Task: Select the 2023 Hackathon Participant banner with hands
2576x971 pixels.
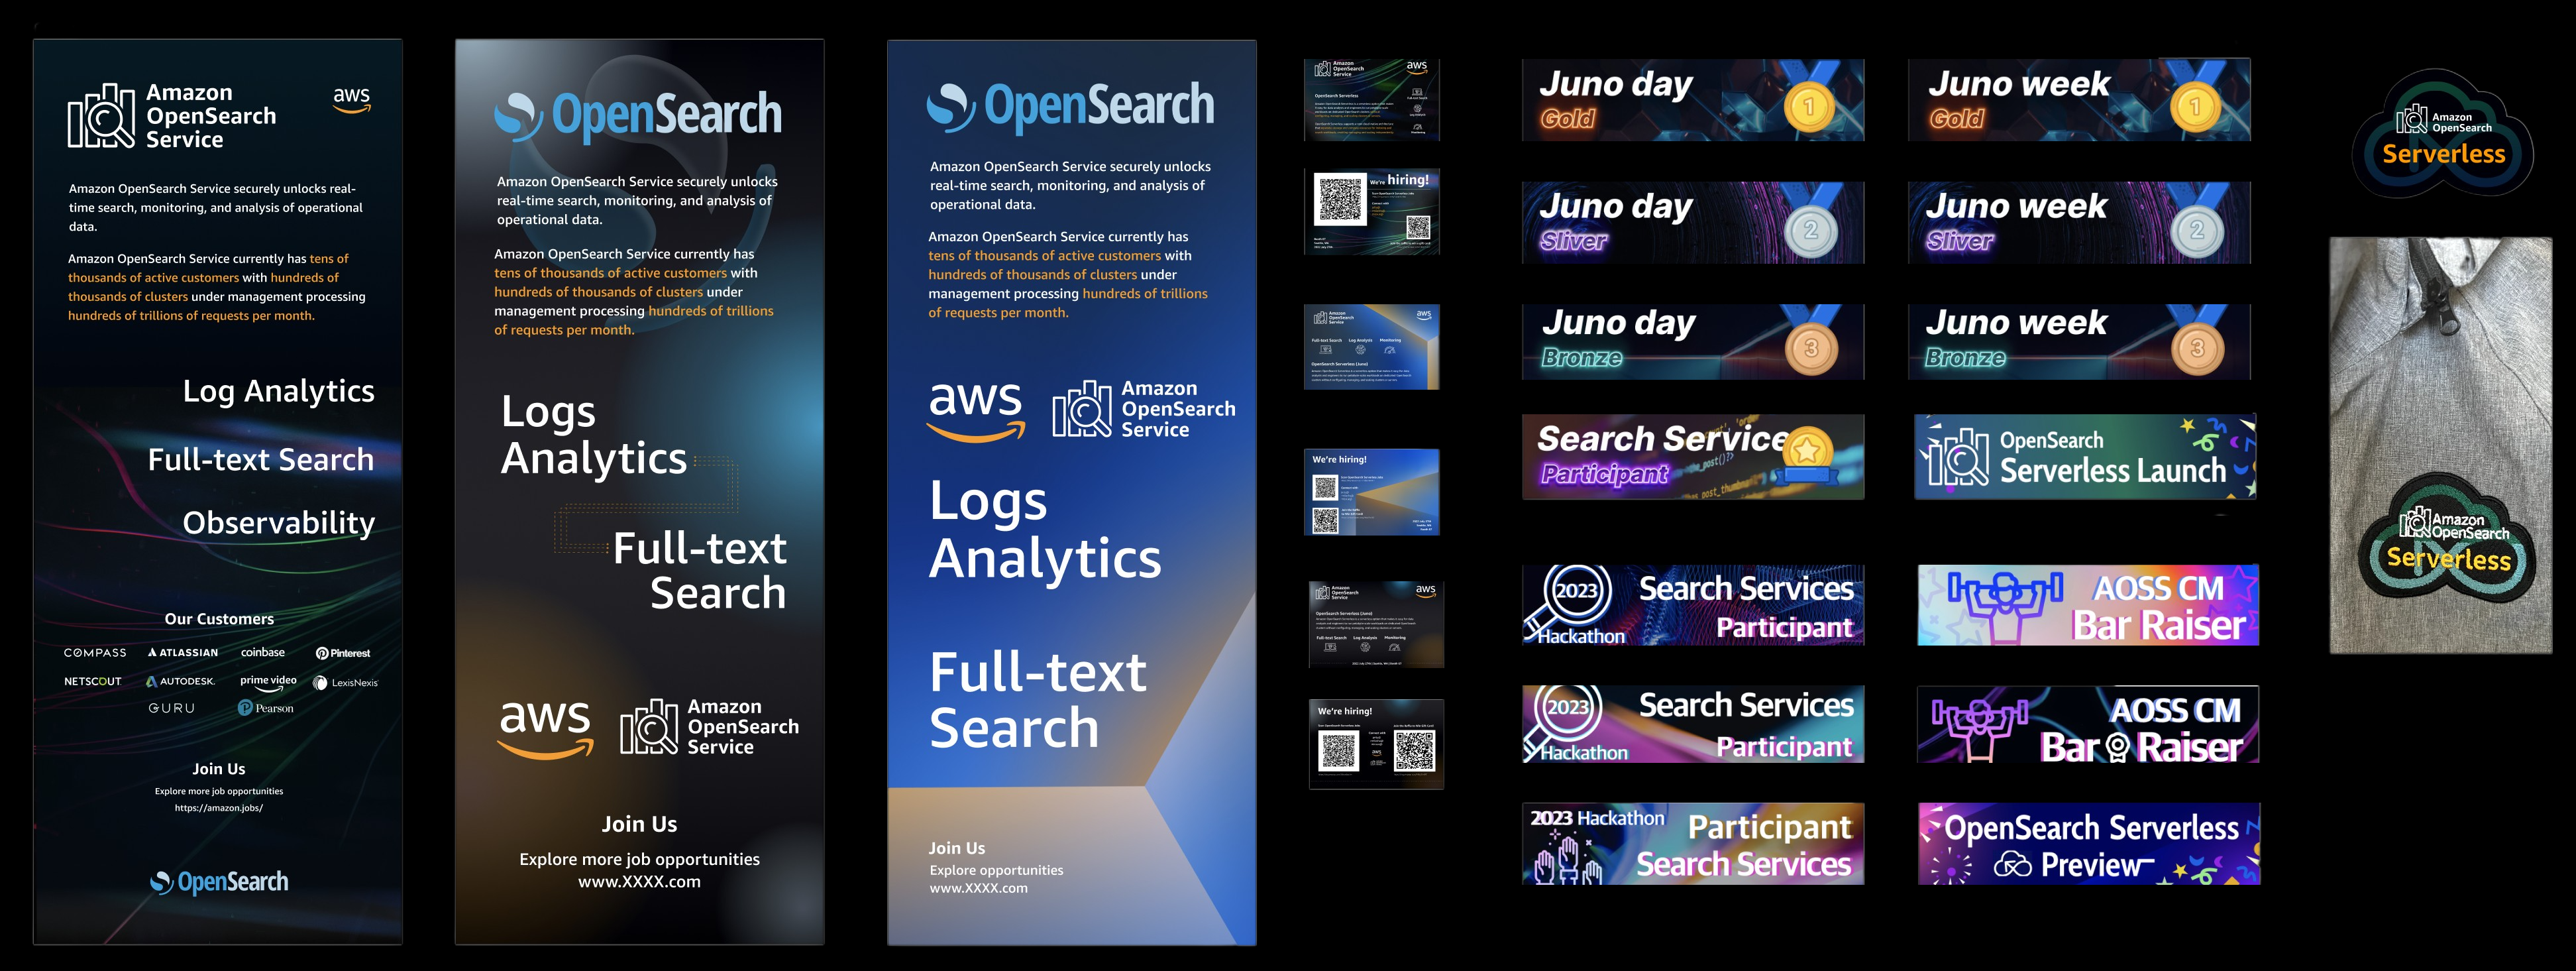Action: (x=1693, y=844)
